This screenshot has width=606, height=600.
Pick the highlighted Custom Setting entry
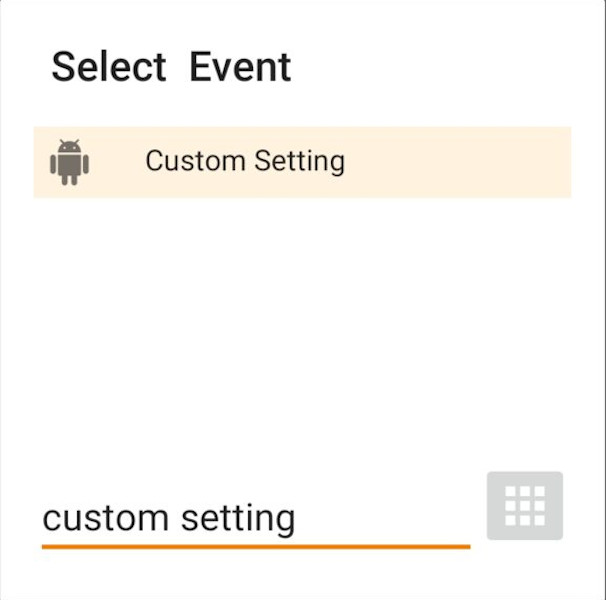302,162
